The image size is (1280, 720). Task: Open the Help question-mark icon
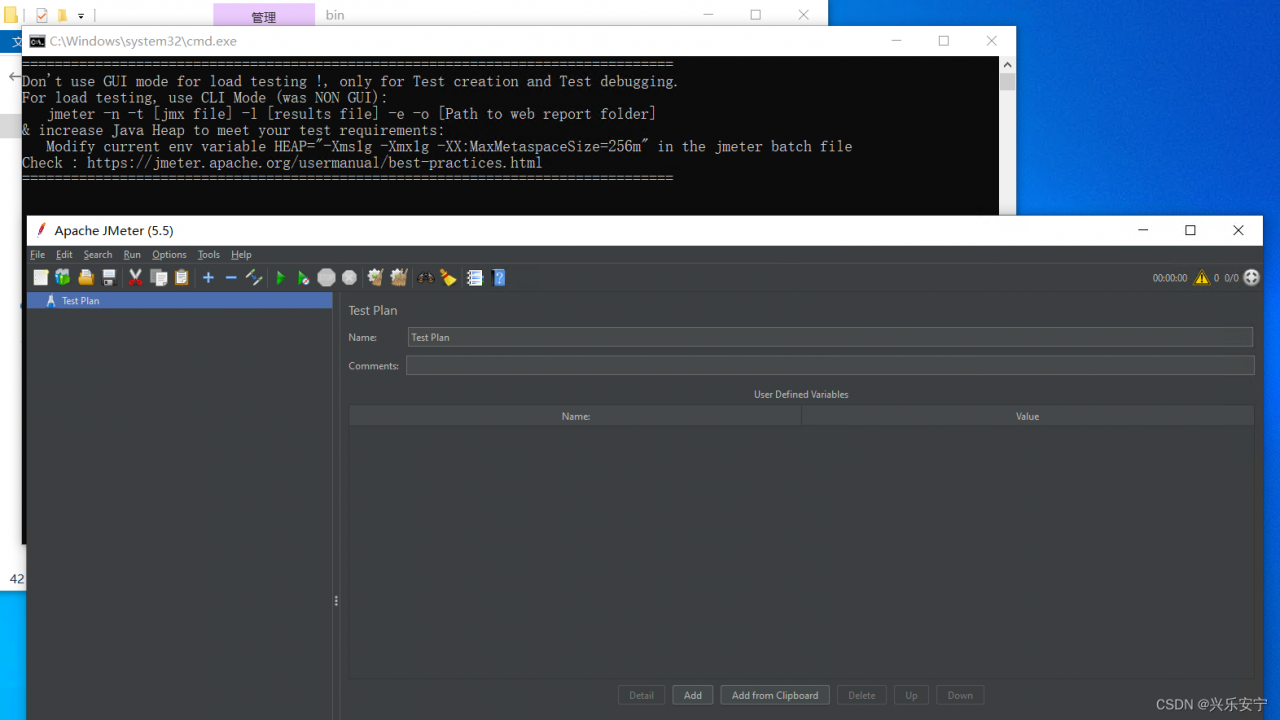pos(499,278)
